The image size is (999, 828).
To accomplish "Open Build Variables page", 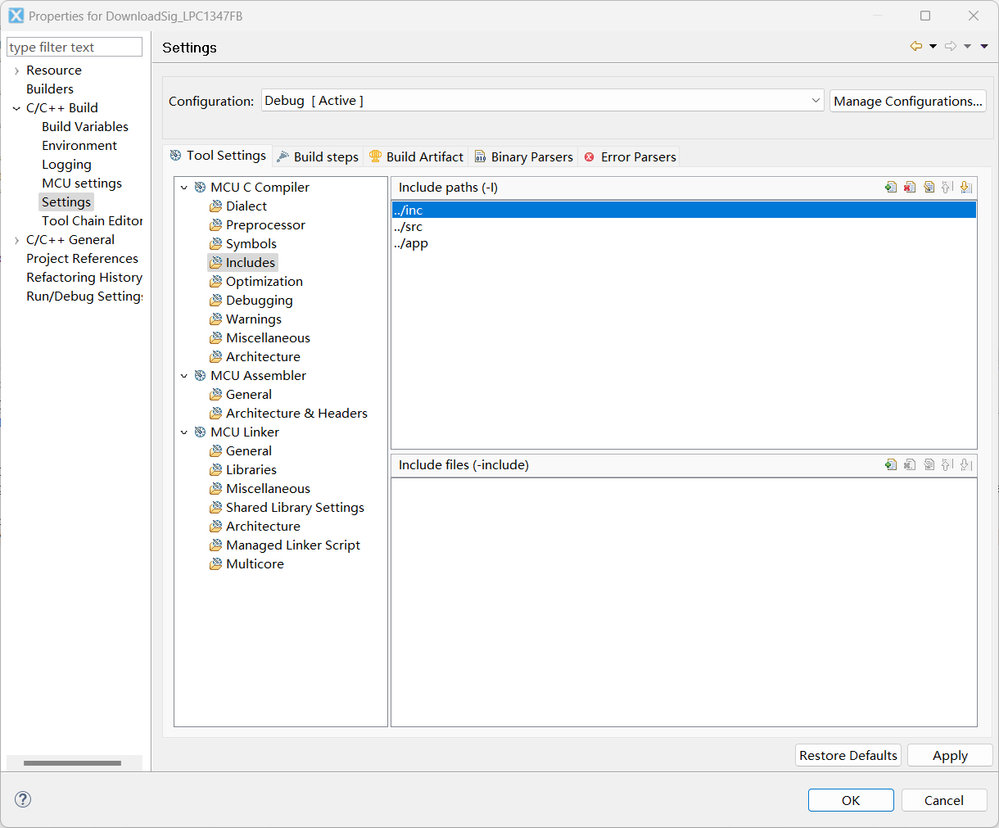I will [85, 127].
